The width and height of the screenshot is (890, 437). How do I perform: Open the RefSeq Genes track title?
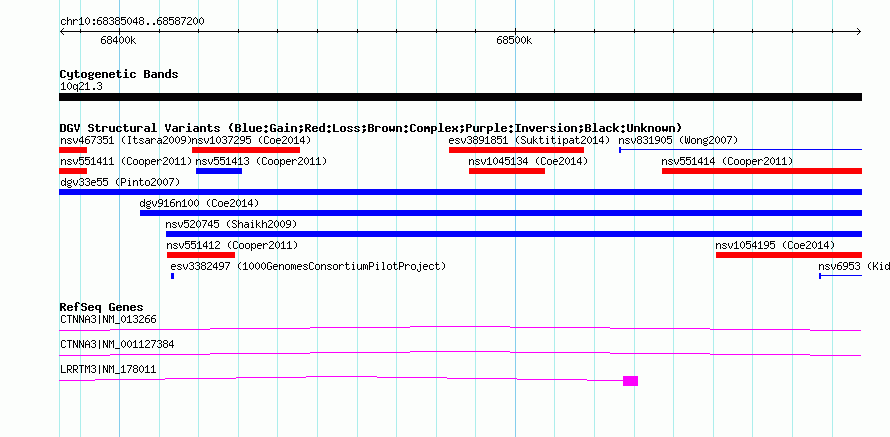click(x=102, y=308)
